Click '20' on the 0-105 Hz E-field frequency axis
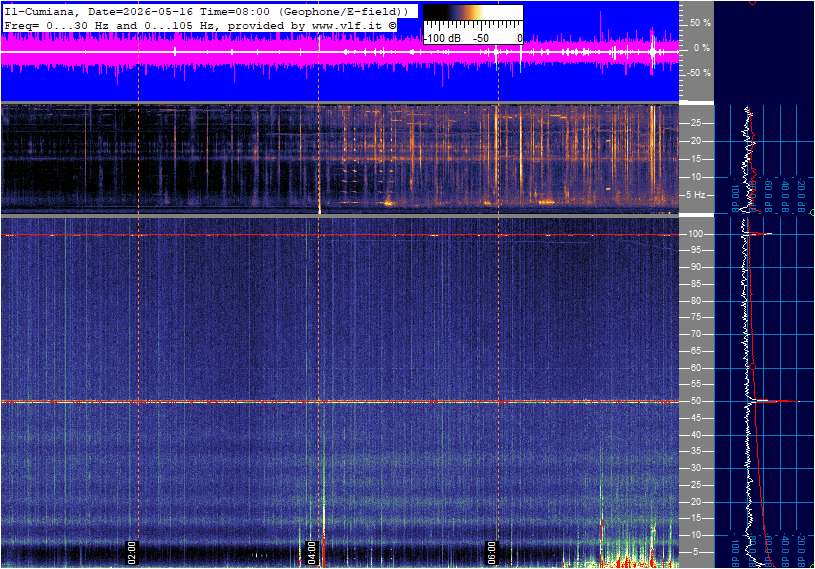The width and height of the screenshot is (815, 569). [x=695, y=502]
